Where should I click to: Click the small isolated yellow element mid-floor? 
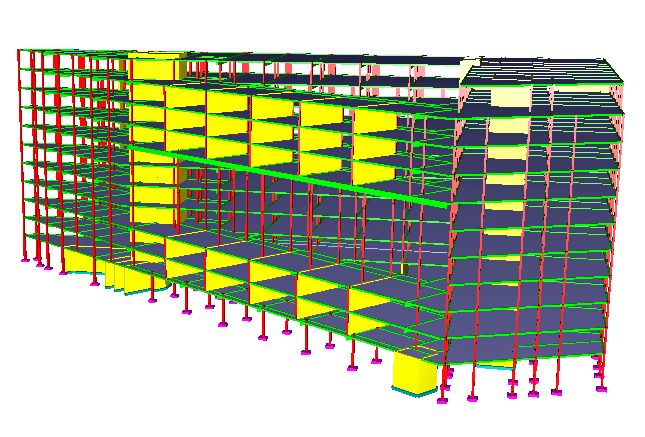tap(405, 269)
